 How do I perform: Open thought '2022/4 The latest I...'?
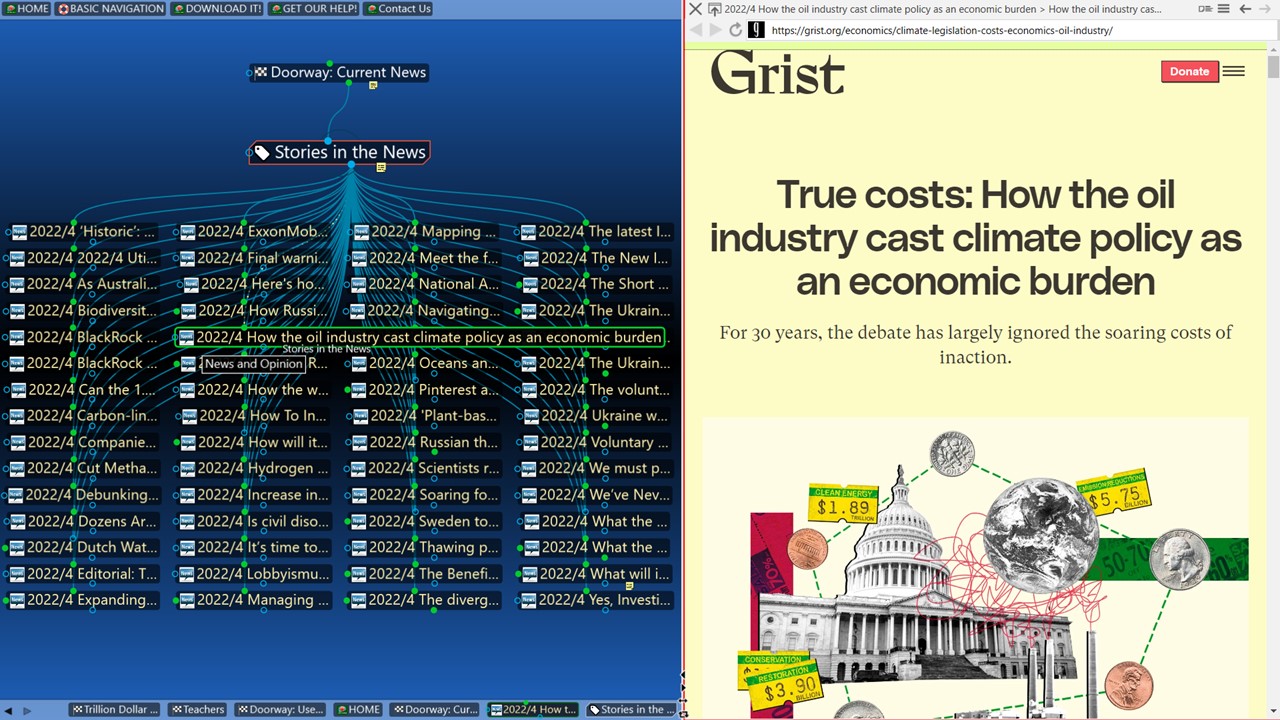point(596,232)
